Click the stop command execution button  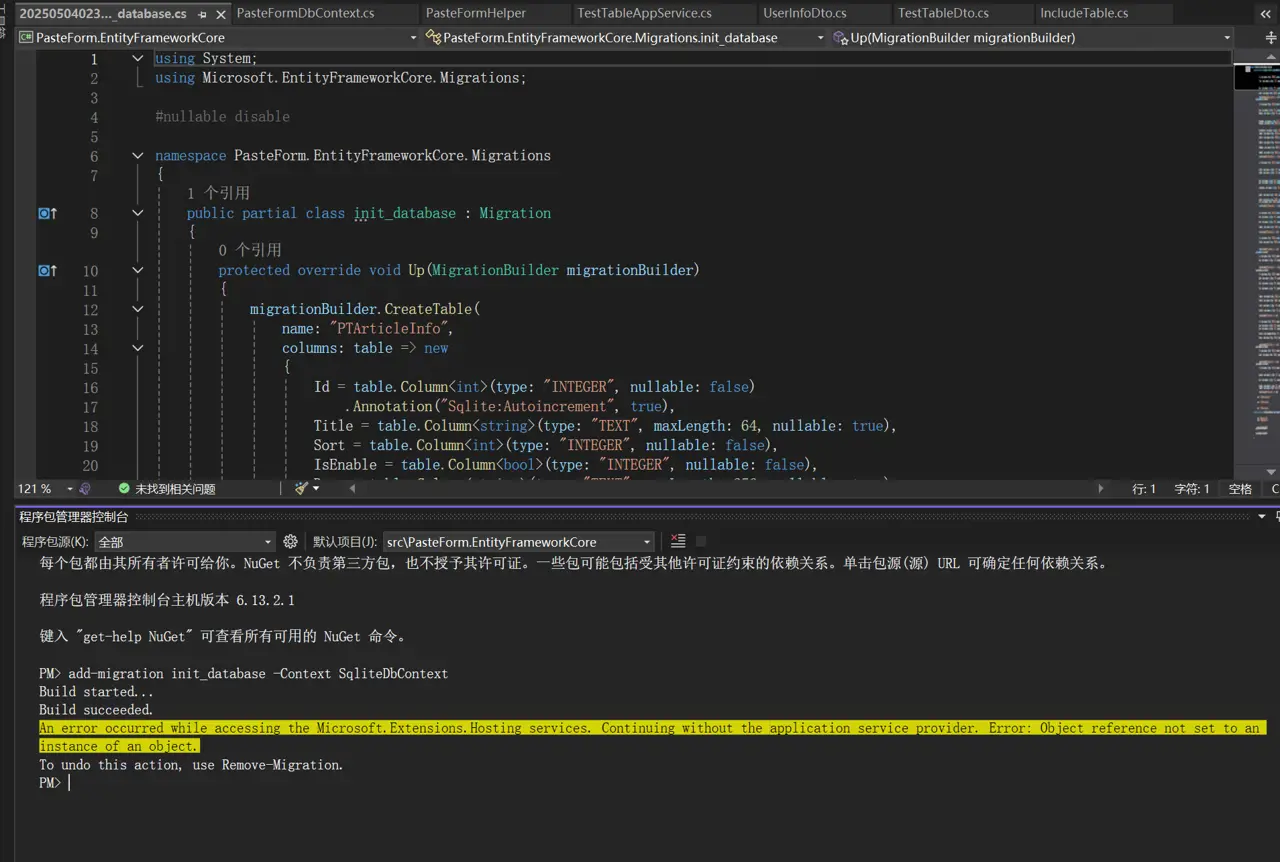(x=701, y=541)
